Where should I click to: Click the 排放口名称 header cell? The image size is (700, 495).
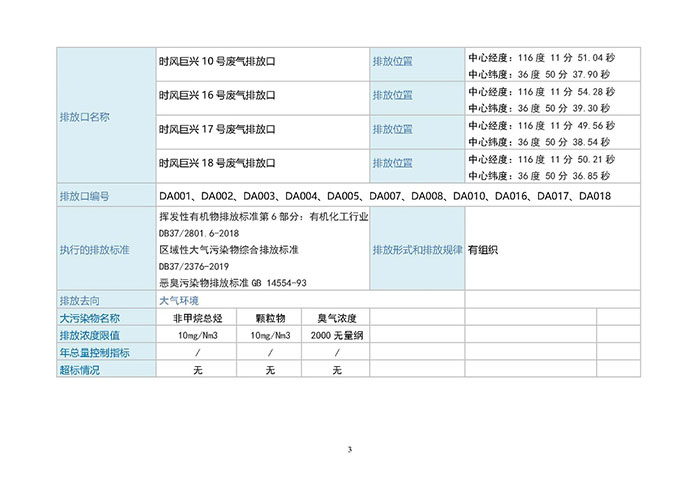coord(106,115)
